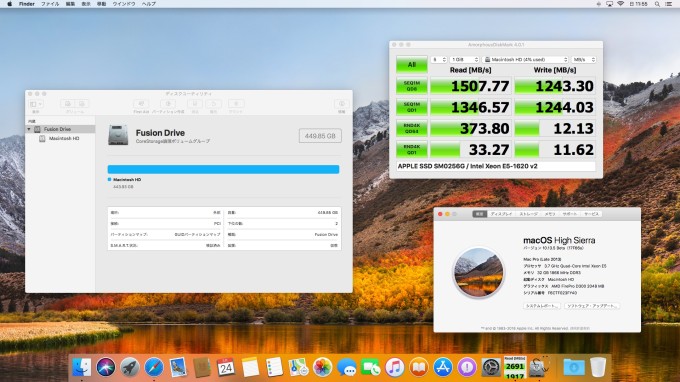Click AmorphousDiskMark icon in Dock
The width and height of the screenshot is (680, 382).
click(515, 367)
